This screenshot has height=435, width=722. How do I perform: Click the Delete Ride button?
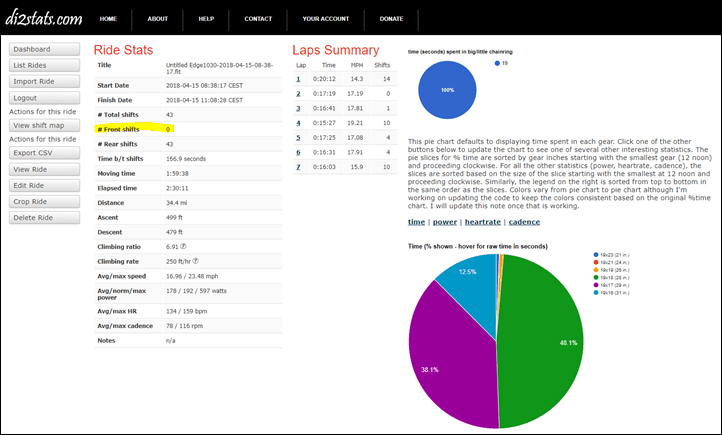pos(44,218)
